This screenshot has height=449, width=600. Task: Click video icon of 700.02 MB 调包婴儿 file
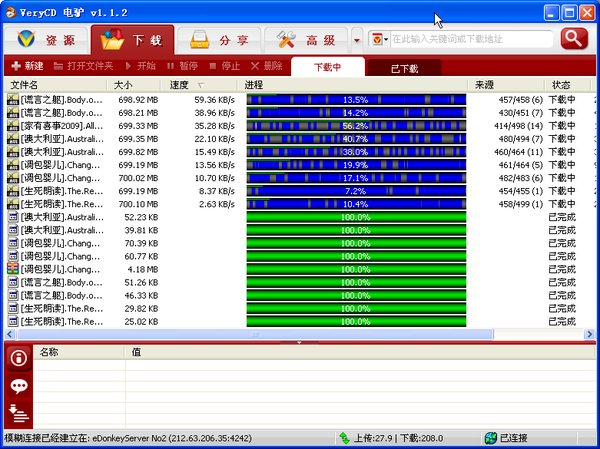[13, 178]
